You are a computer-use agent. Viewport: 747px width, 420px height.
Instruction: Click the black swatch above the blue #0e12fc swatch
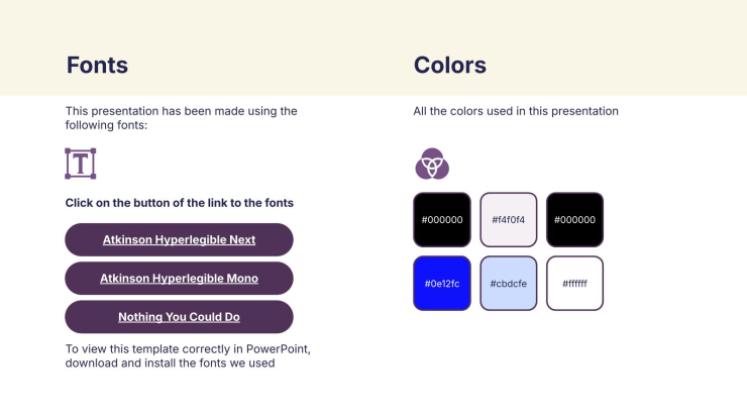[x=441, y=220]
